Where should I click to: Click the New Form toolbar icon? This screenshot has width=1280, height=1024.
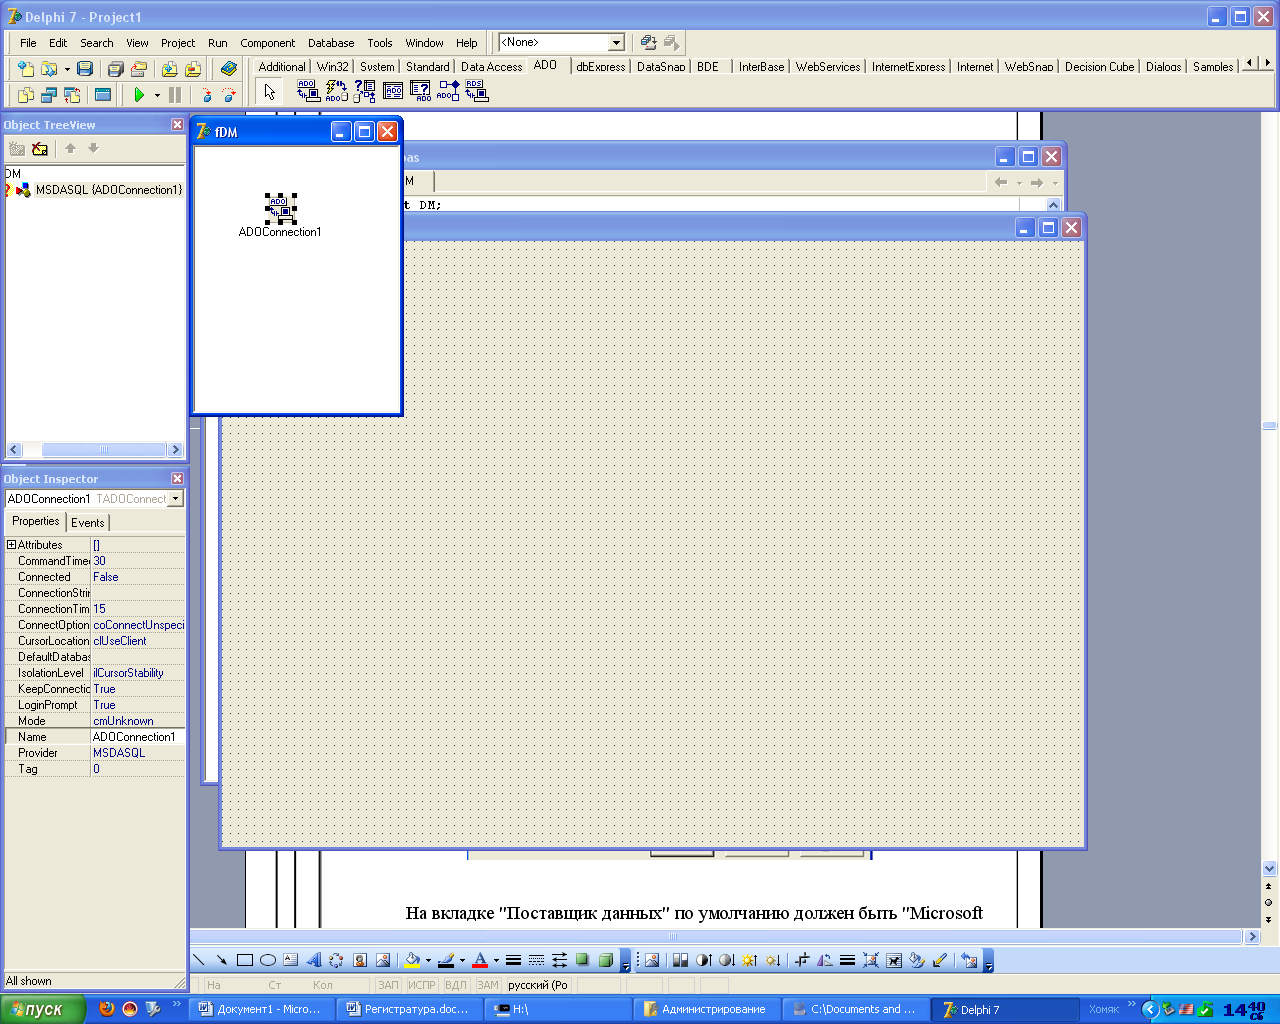coord(102,95)
